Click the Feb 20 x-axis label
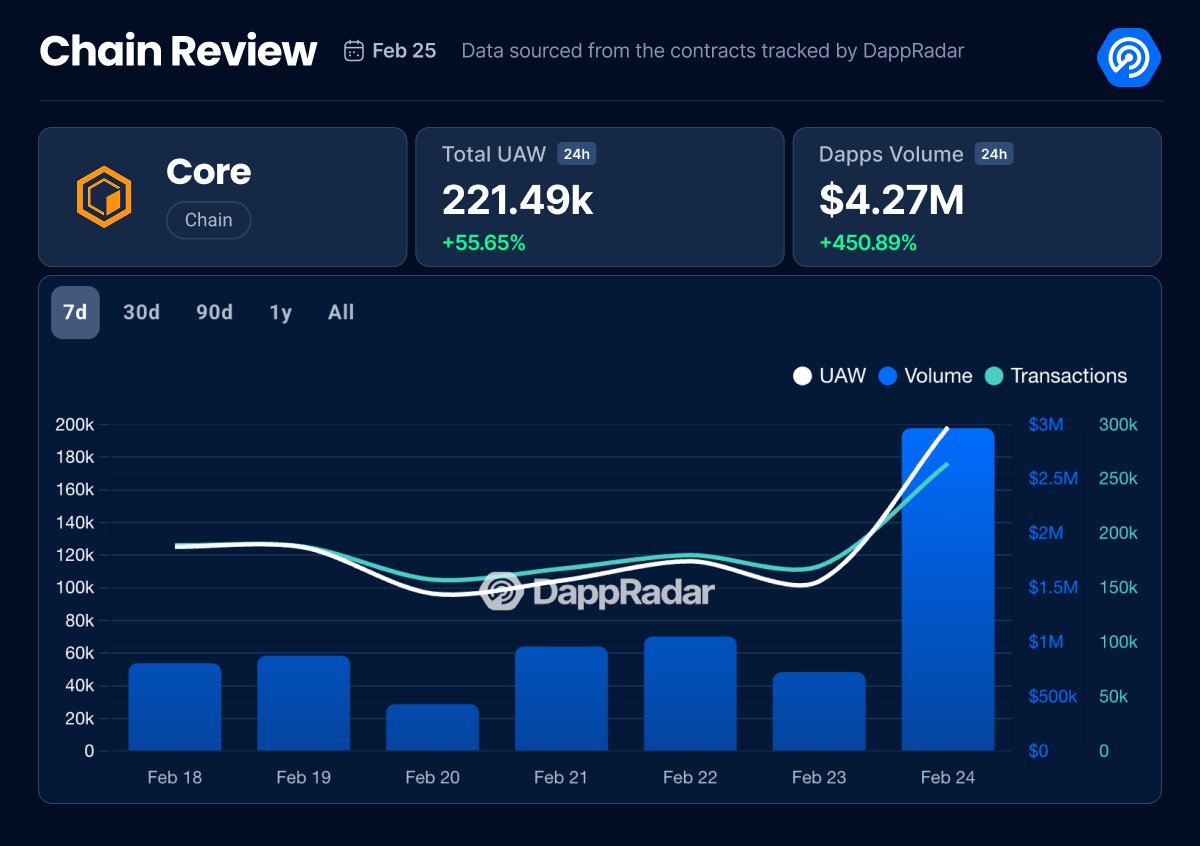Screen dimensions: 1200x846 pos(433,777)
